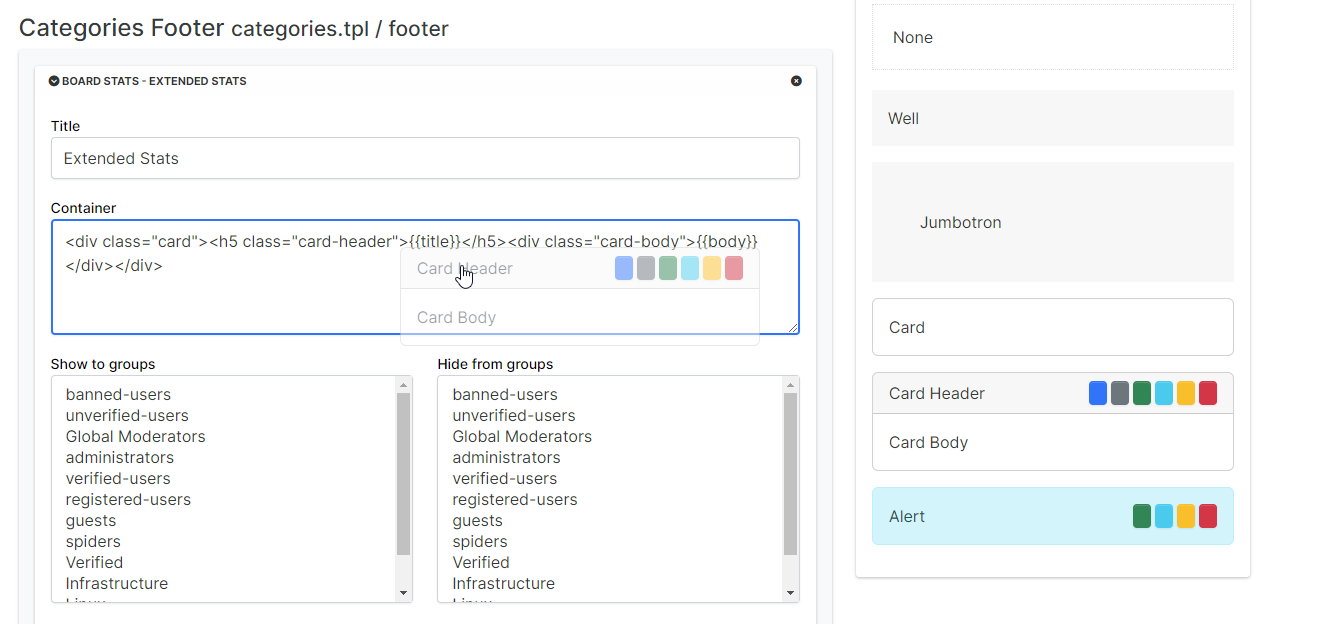Select green swatch on Alert container

[1142, 516]
